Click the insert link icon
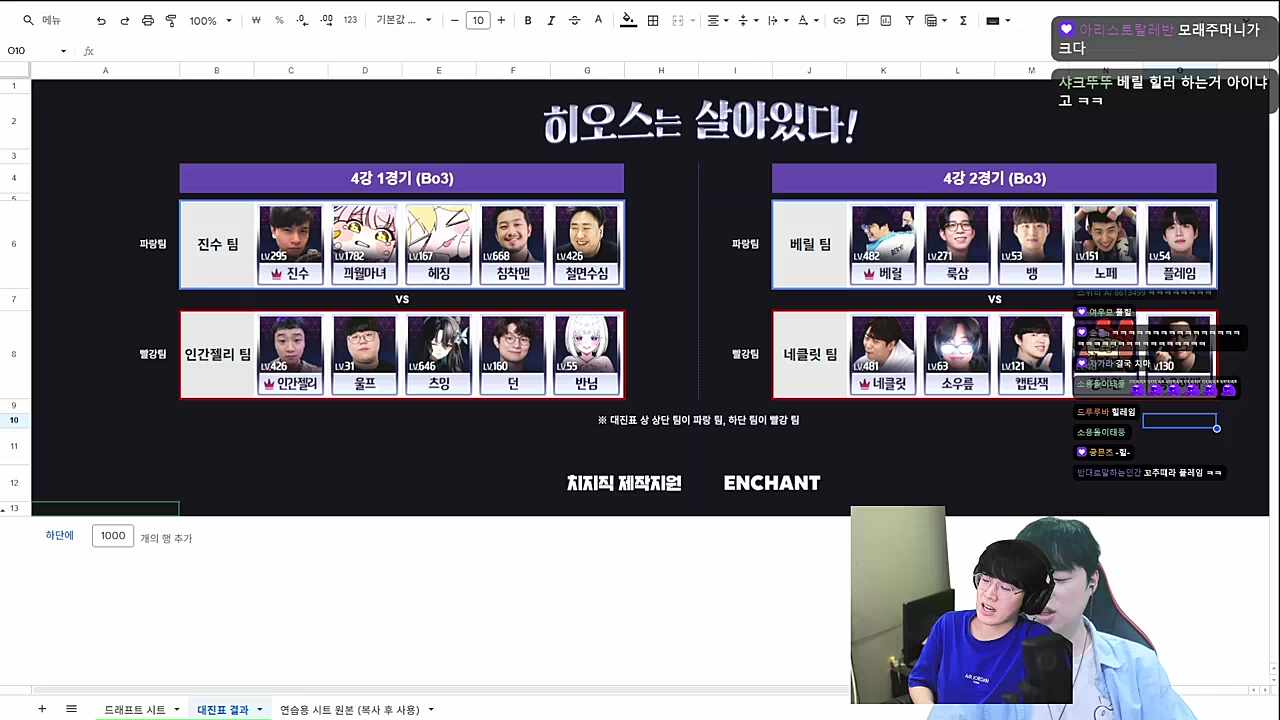Screen dimensions: 1280x720 click(x=839, y=20)
